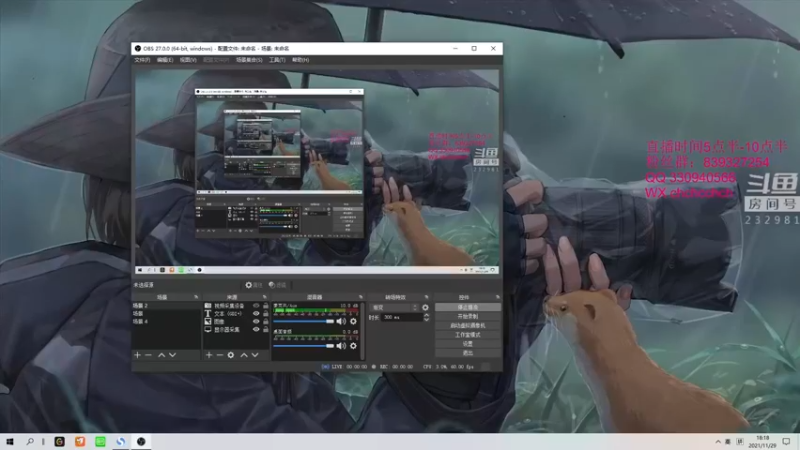The width and height of the screenshot is (800, 450).
Task: Open Windows Start menu
Action: [10, 442]
